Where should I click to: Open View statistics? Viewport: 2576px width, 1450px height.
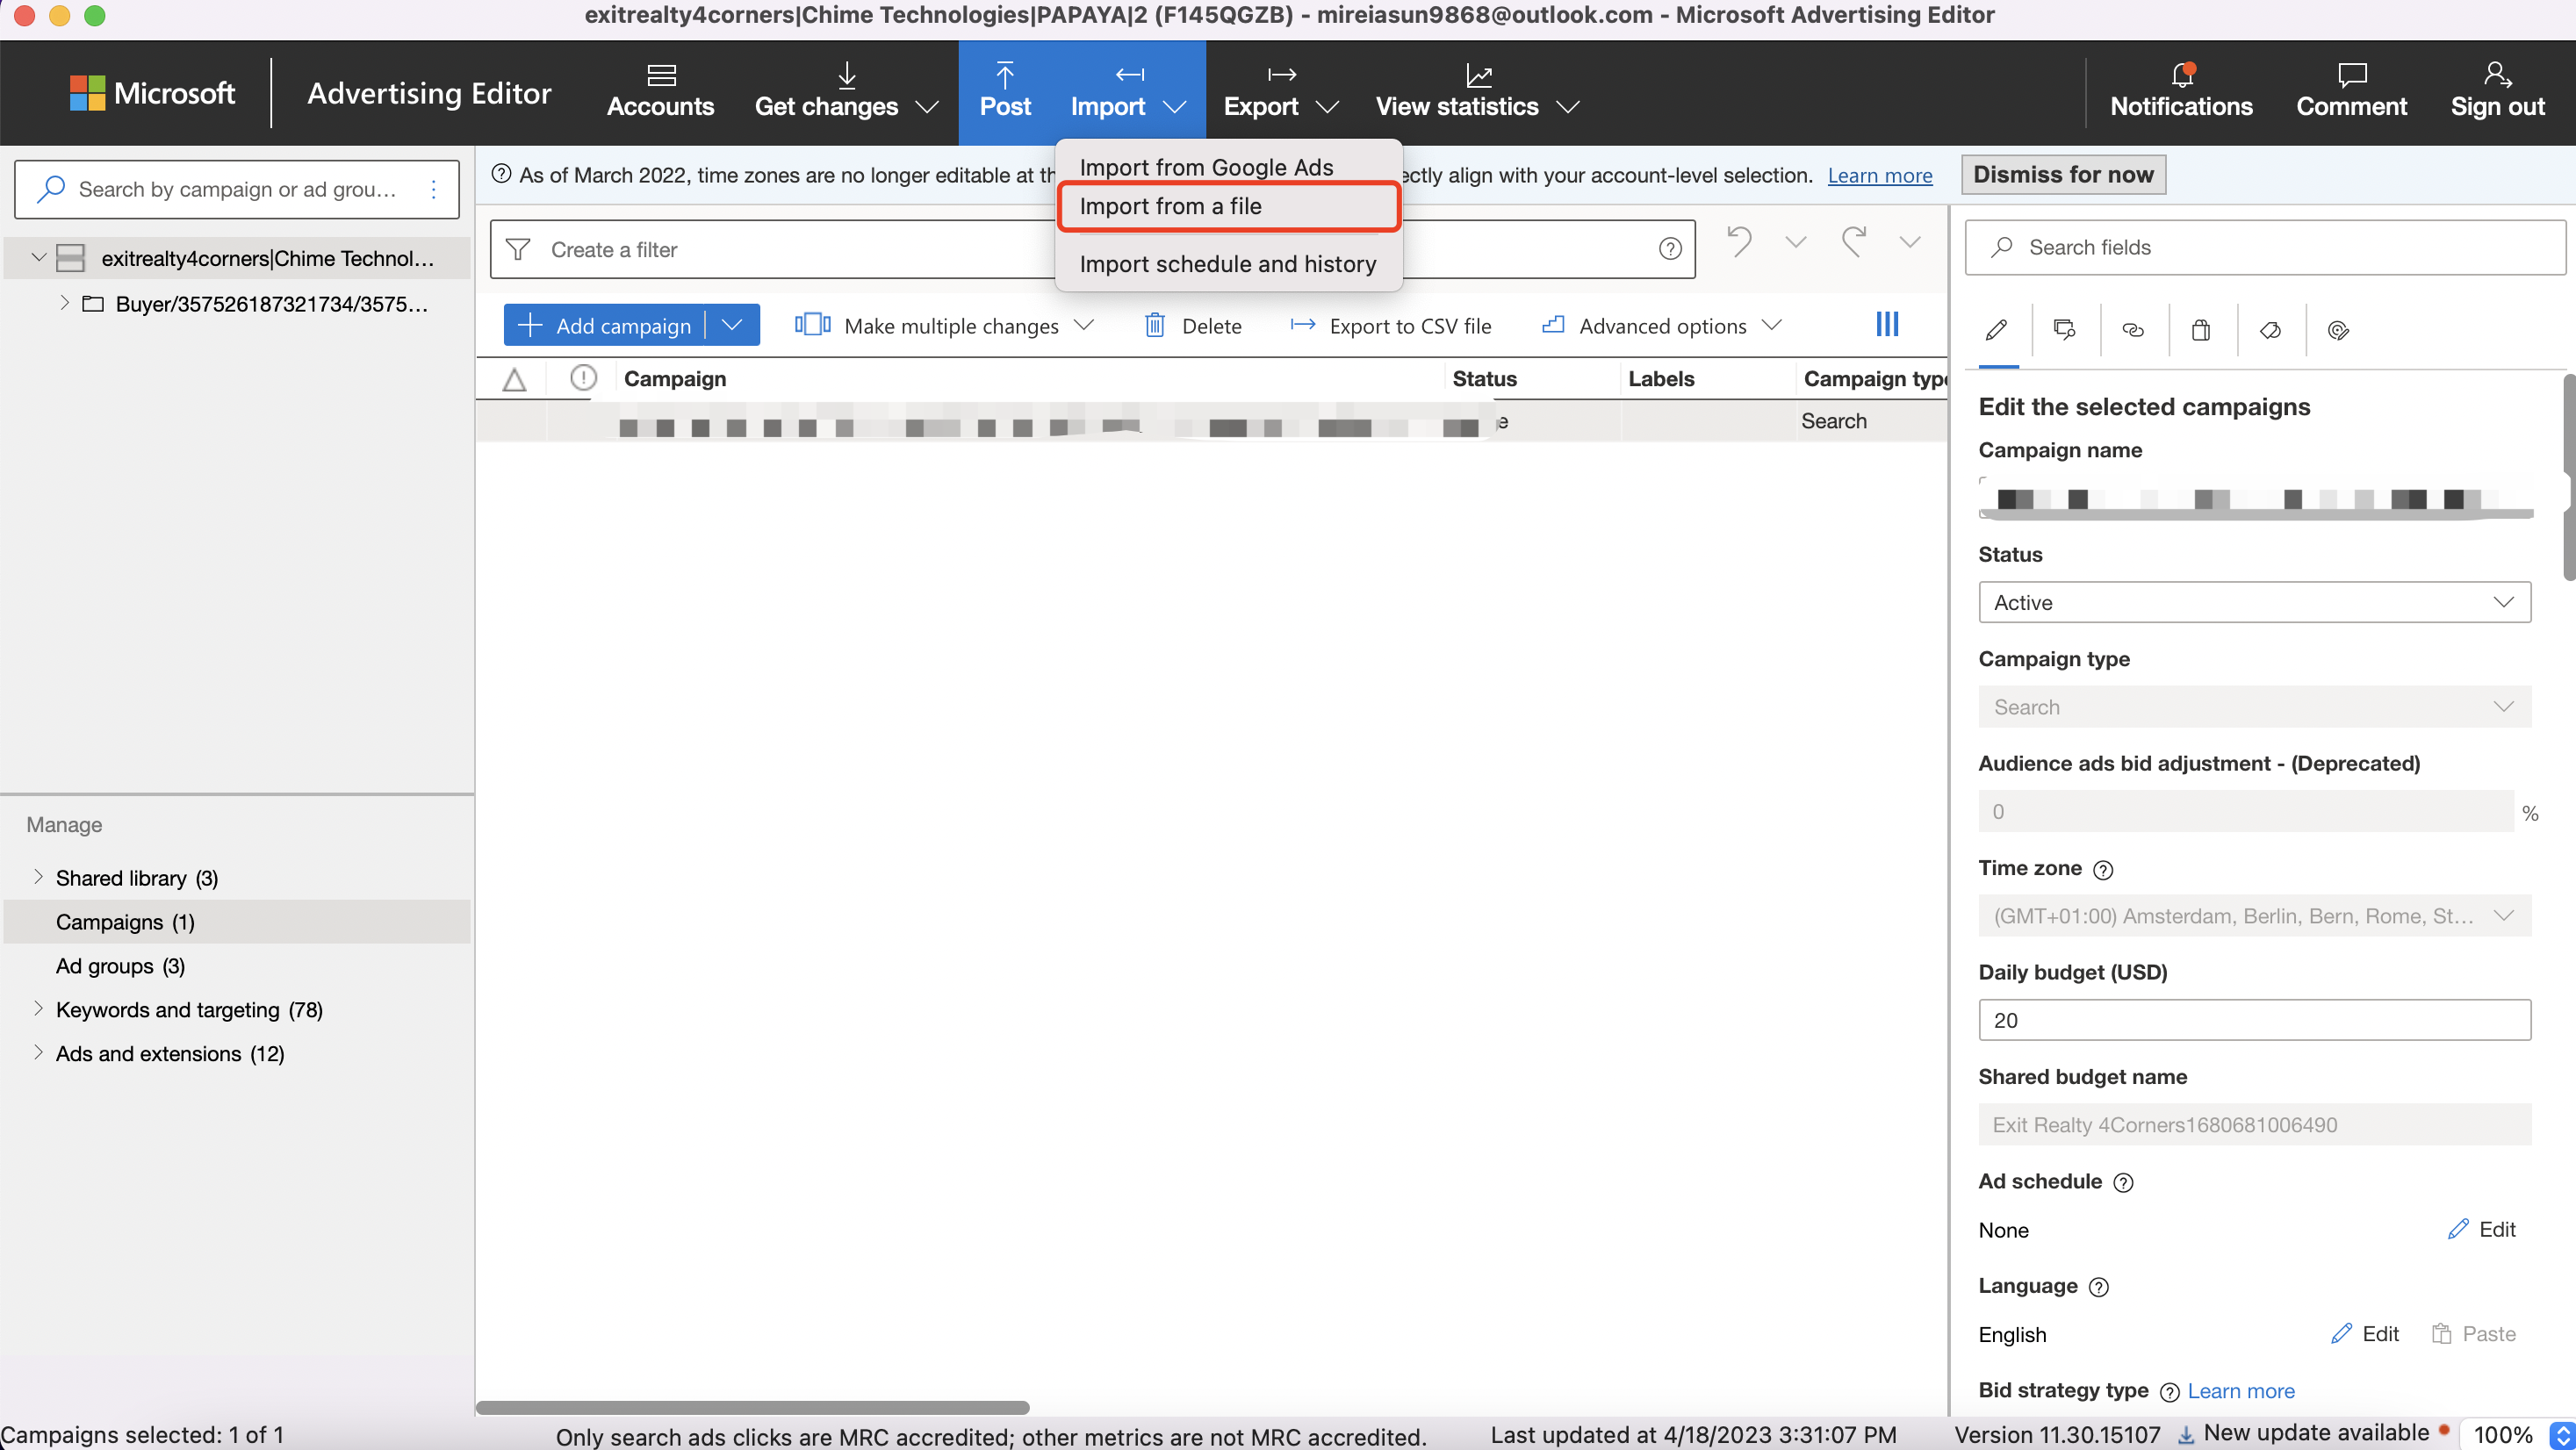tap(1476, 91)
